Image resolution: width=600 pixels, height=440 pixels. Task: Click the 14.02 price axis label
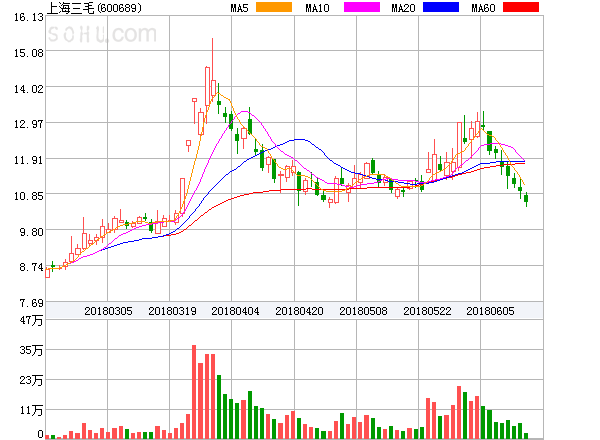click(29, 89)
